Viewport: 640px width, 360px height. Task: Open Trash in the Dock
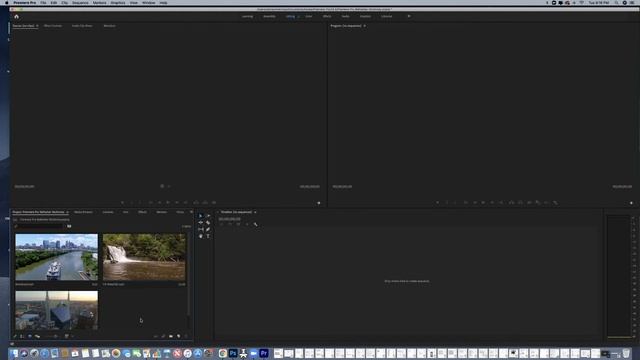click(x=626, y=353)
